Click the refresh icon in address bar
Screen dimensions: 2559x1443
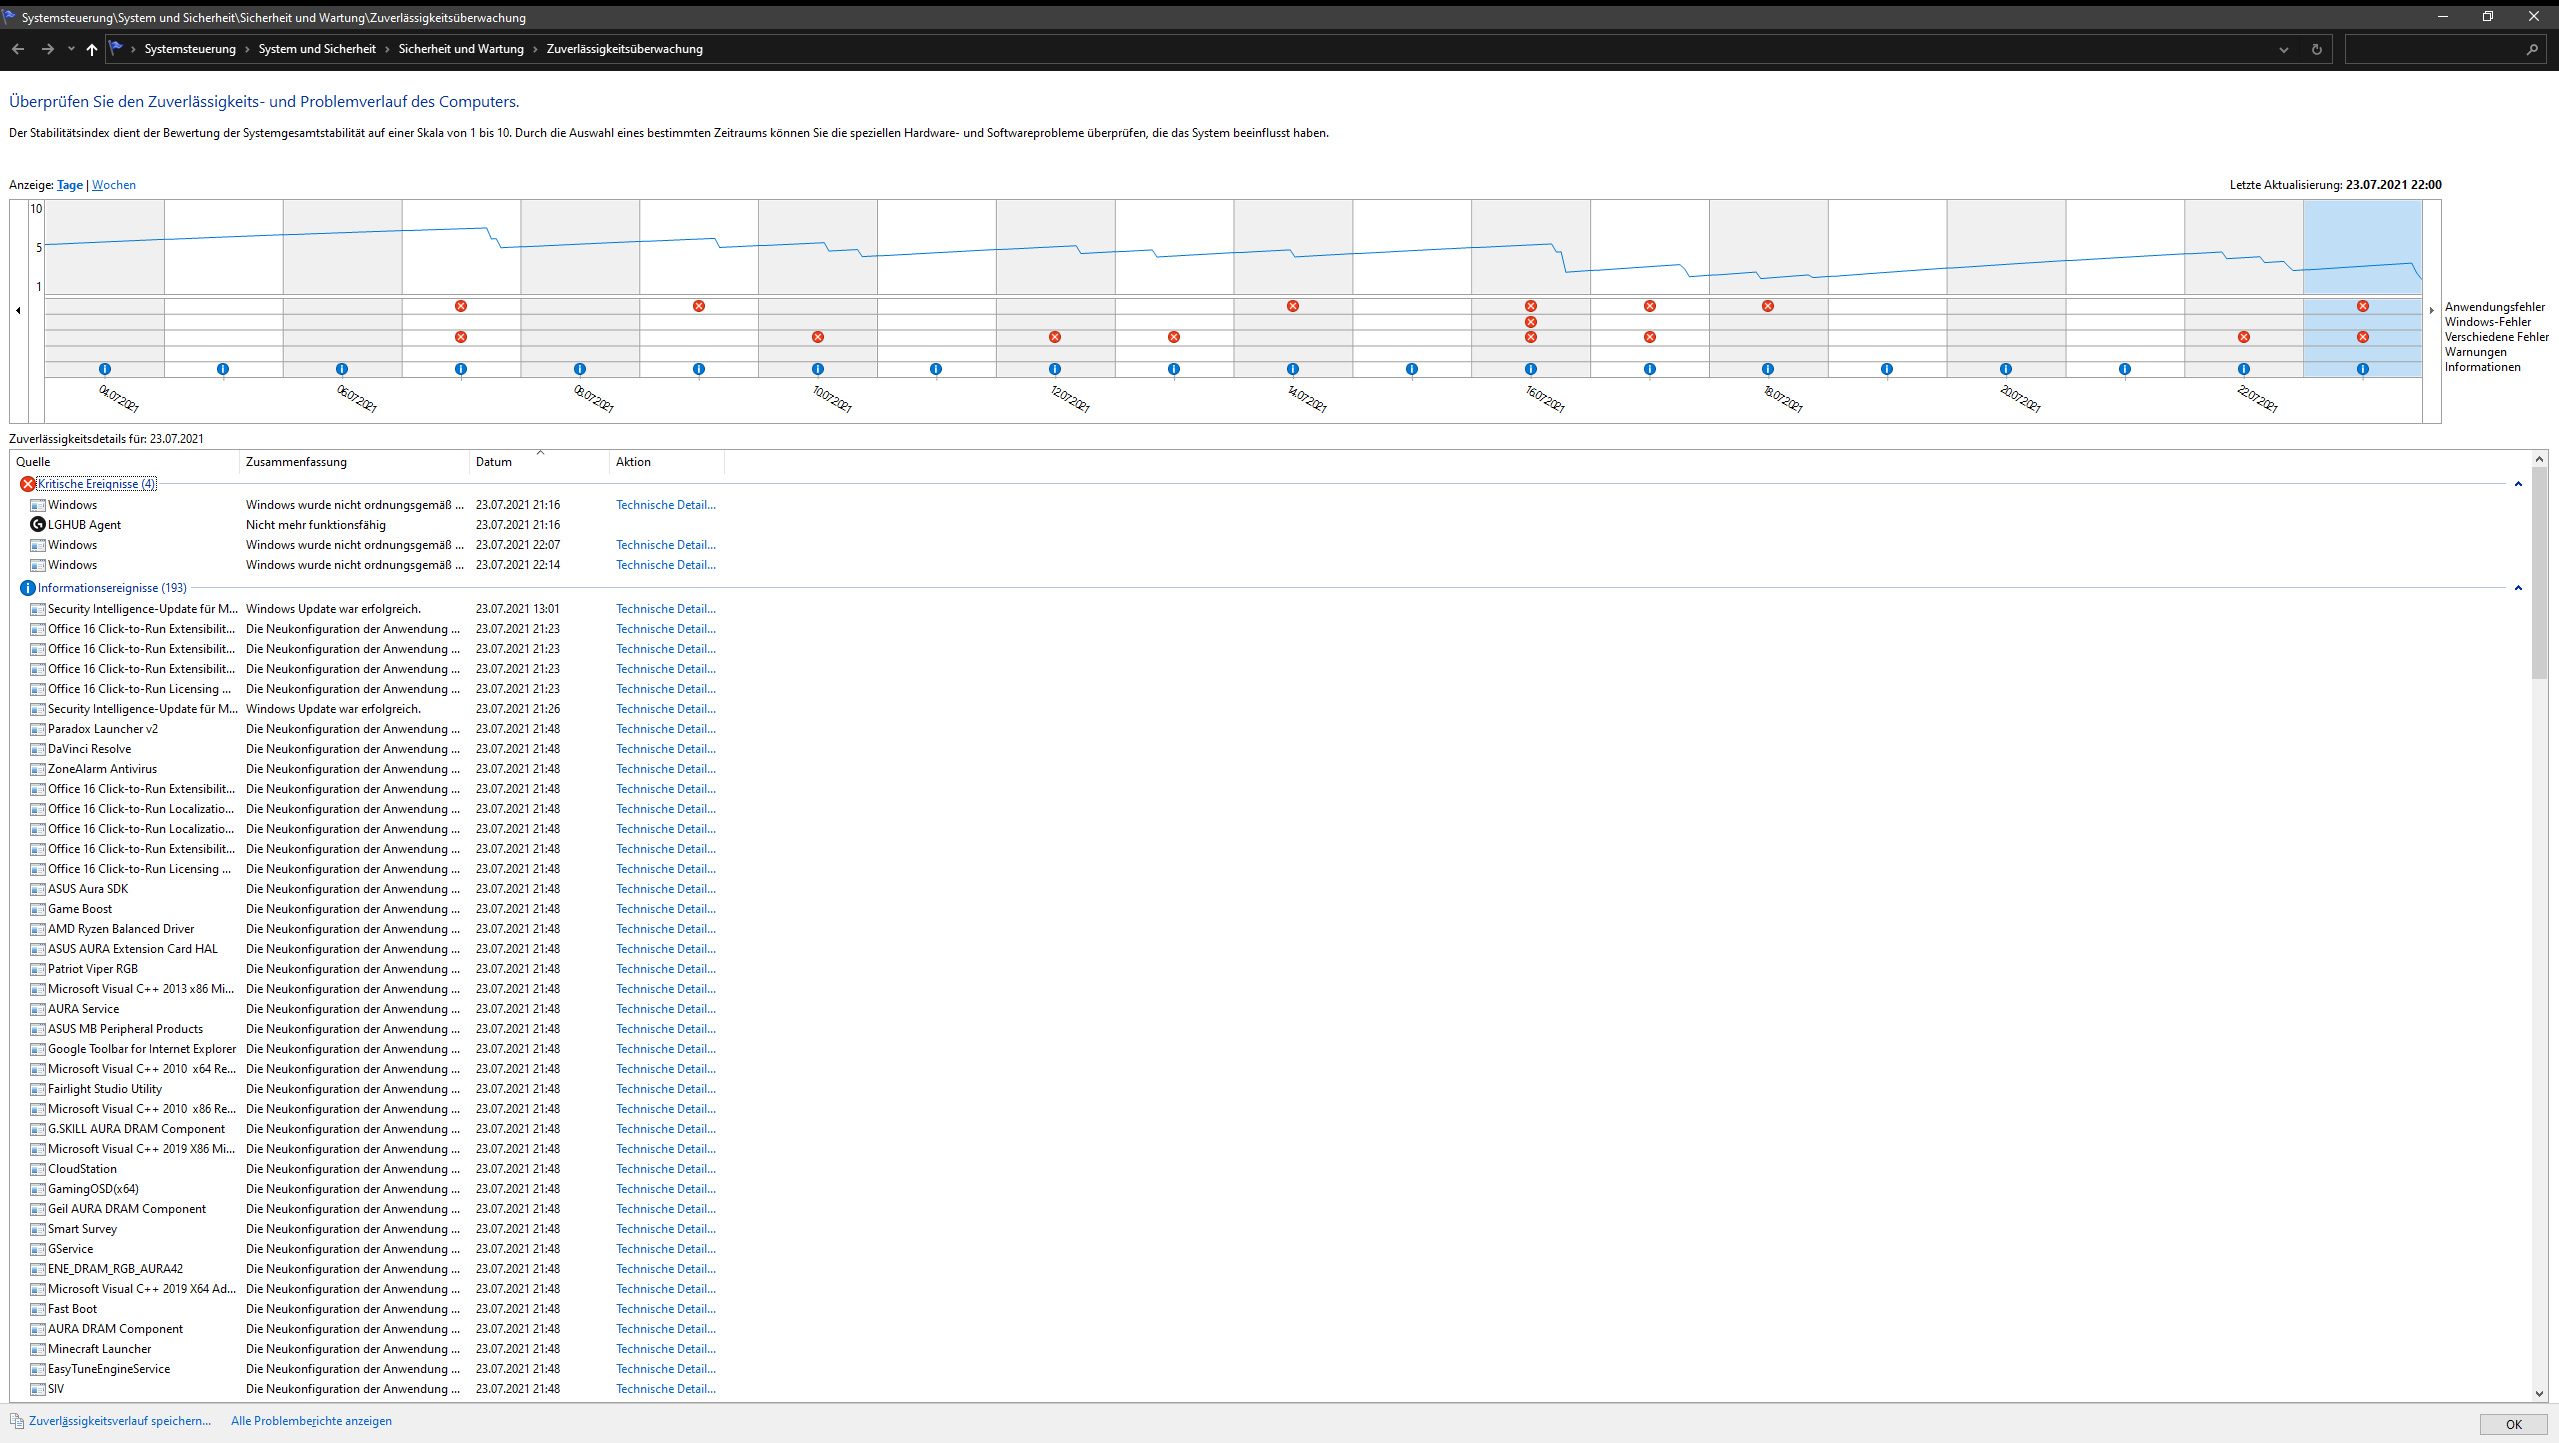pos(2316,49)
